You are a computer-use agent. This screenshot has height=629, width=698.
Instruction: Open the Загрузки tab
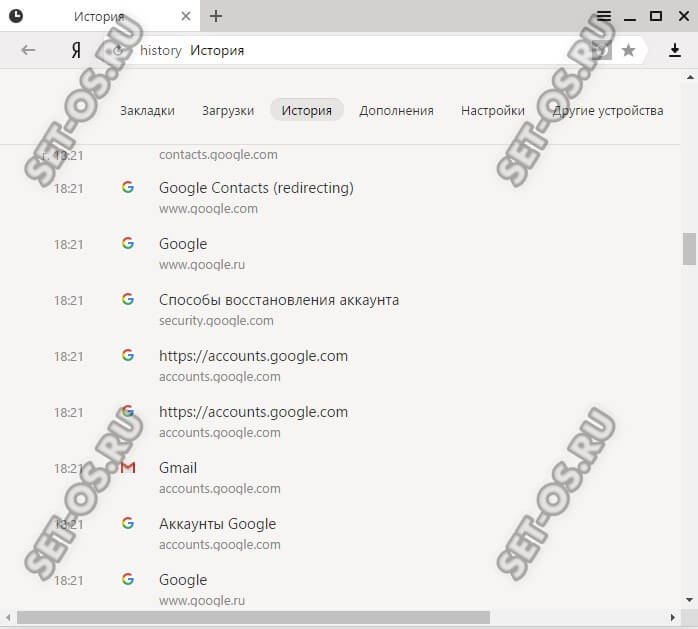pyautogui.click(x=228, y=110)
